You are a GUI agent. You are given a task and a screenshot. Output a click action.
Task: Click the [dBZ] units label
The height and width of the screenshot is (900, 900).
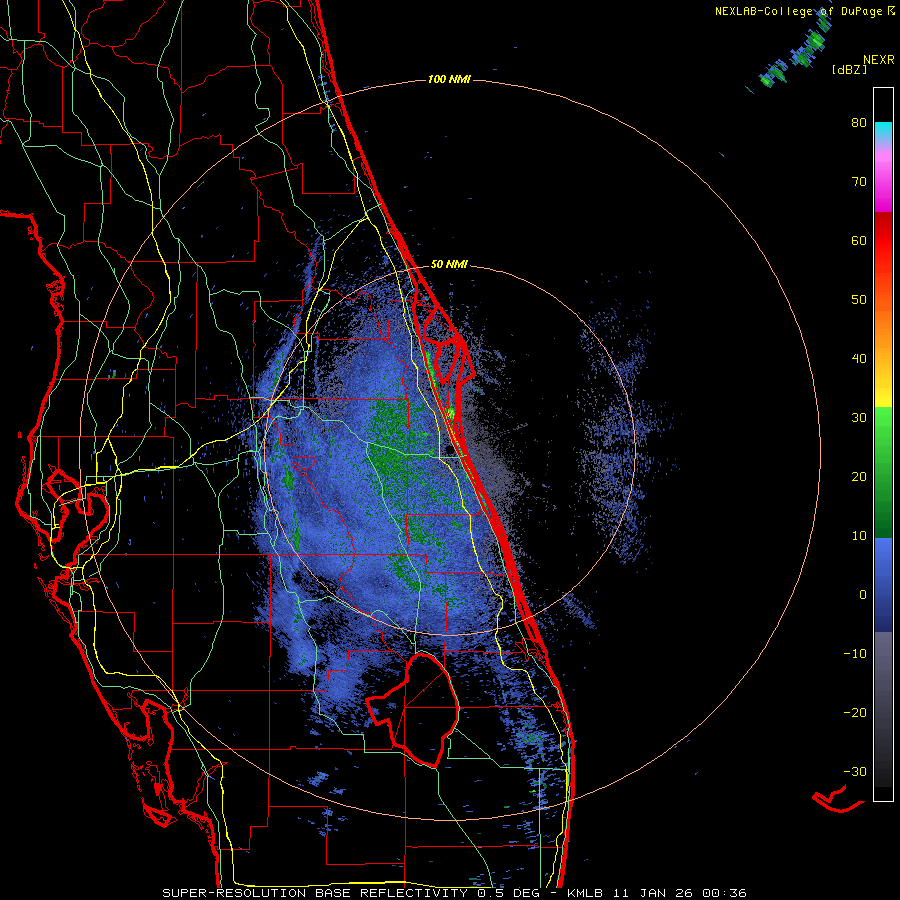tap(849, 70)
